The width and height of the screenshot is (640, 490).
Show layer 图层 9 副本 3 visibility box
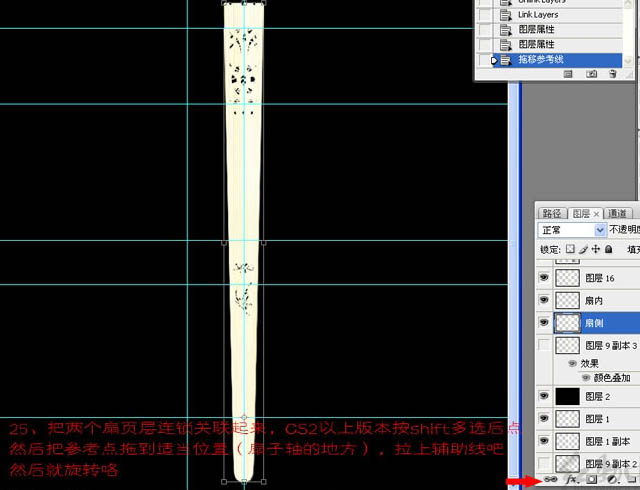tap(544, 345)
